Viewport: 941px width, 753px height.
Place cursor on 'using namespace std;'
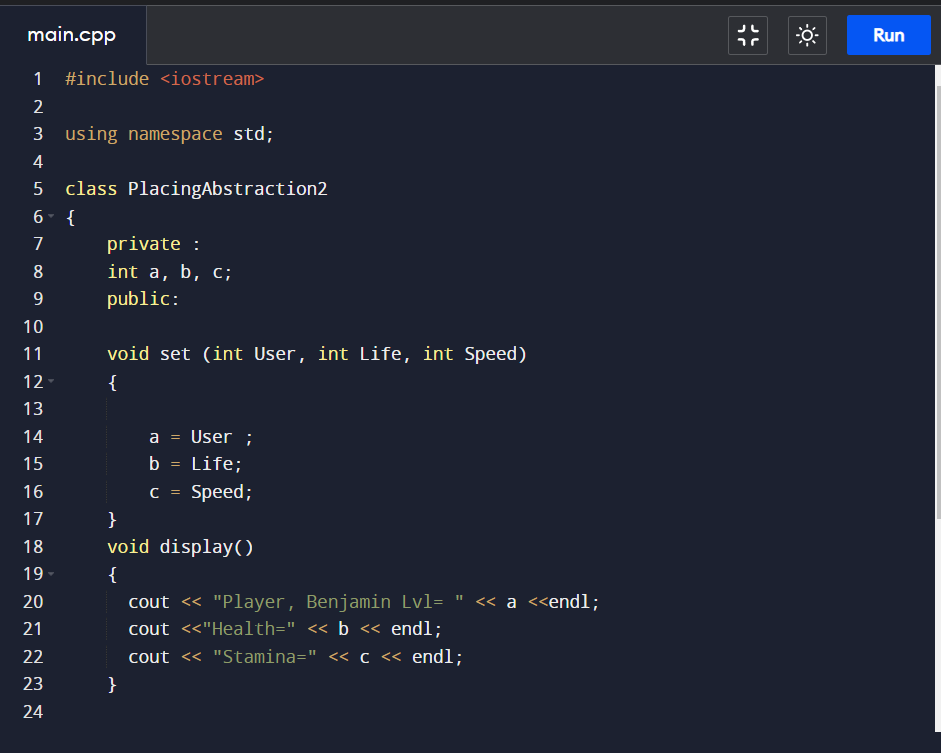169,134
